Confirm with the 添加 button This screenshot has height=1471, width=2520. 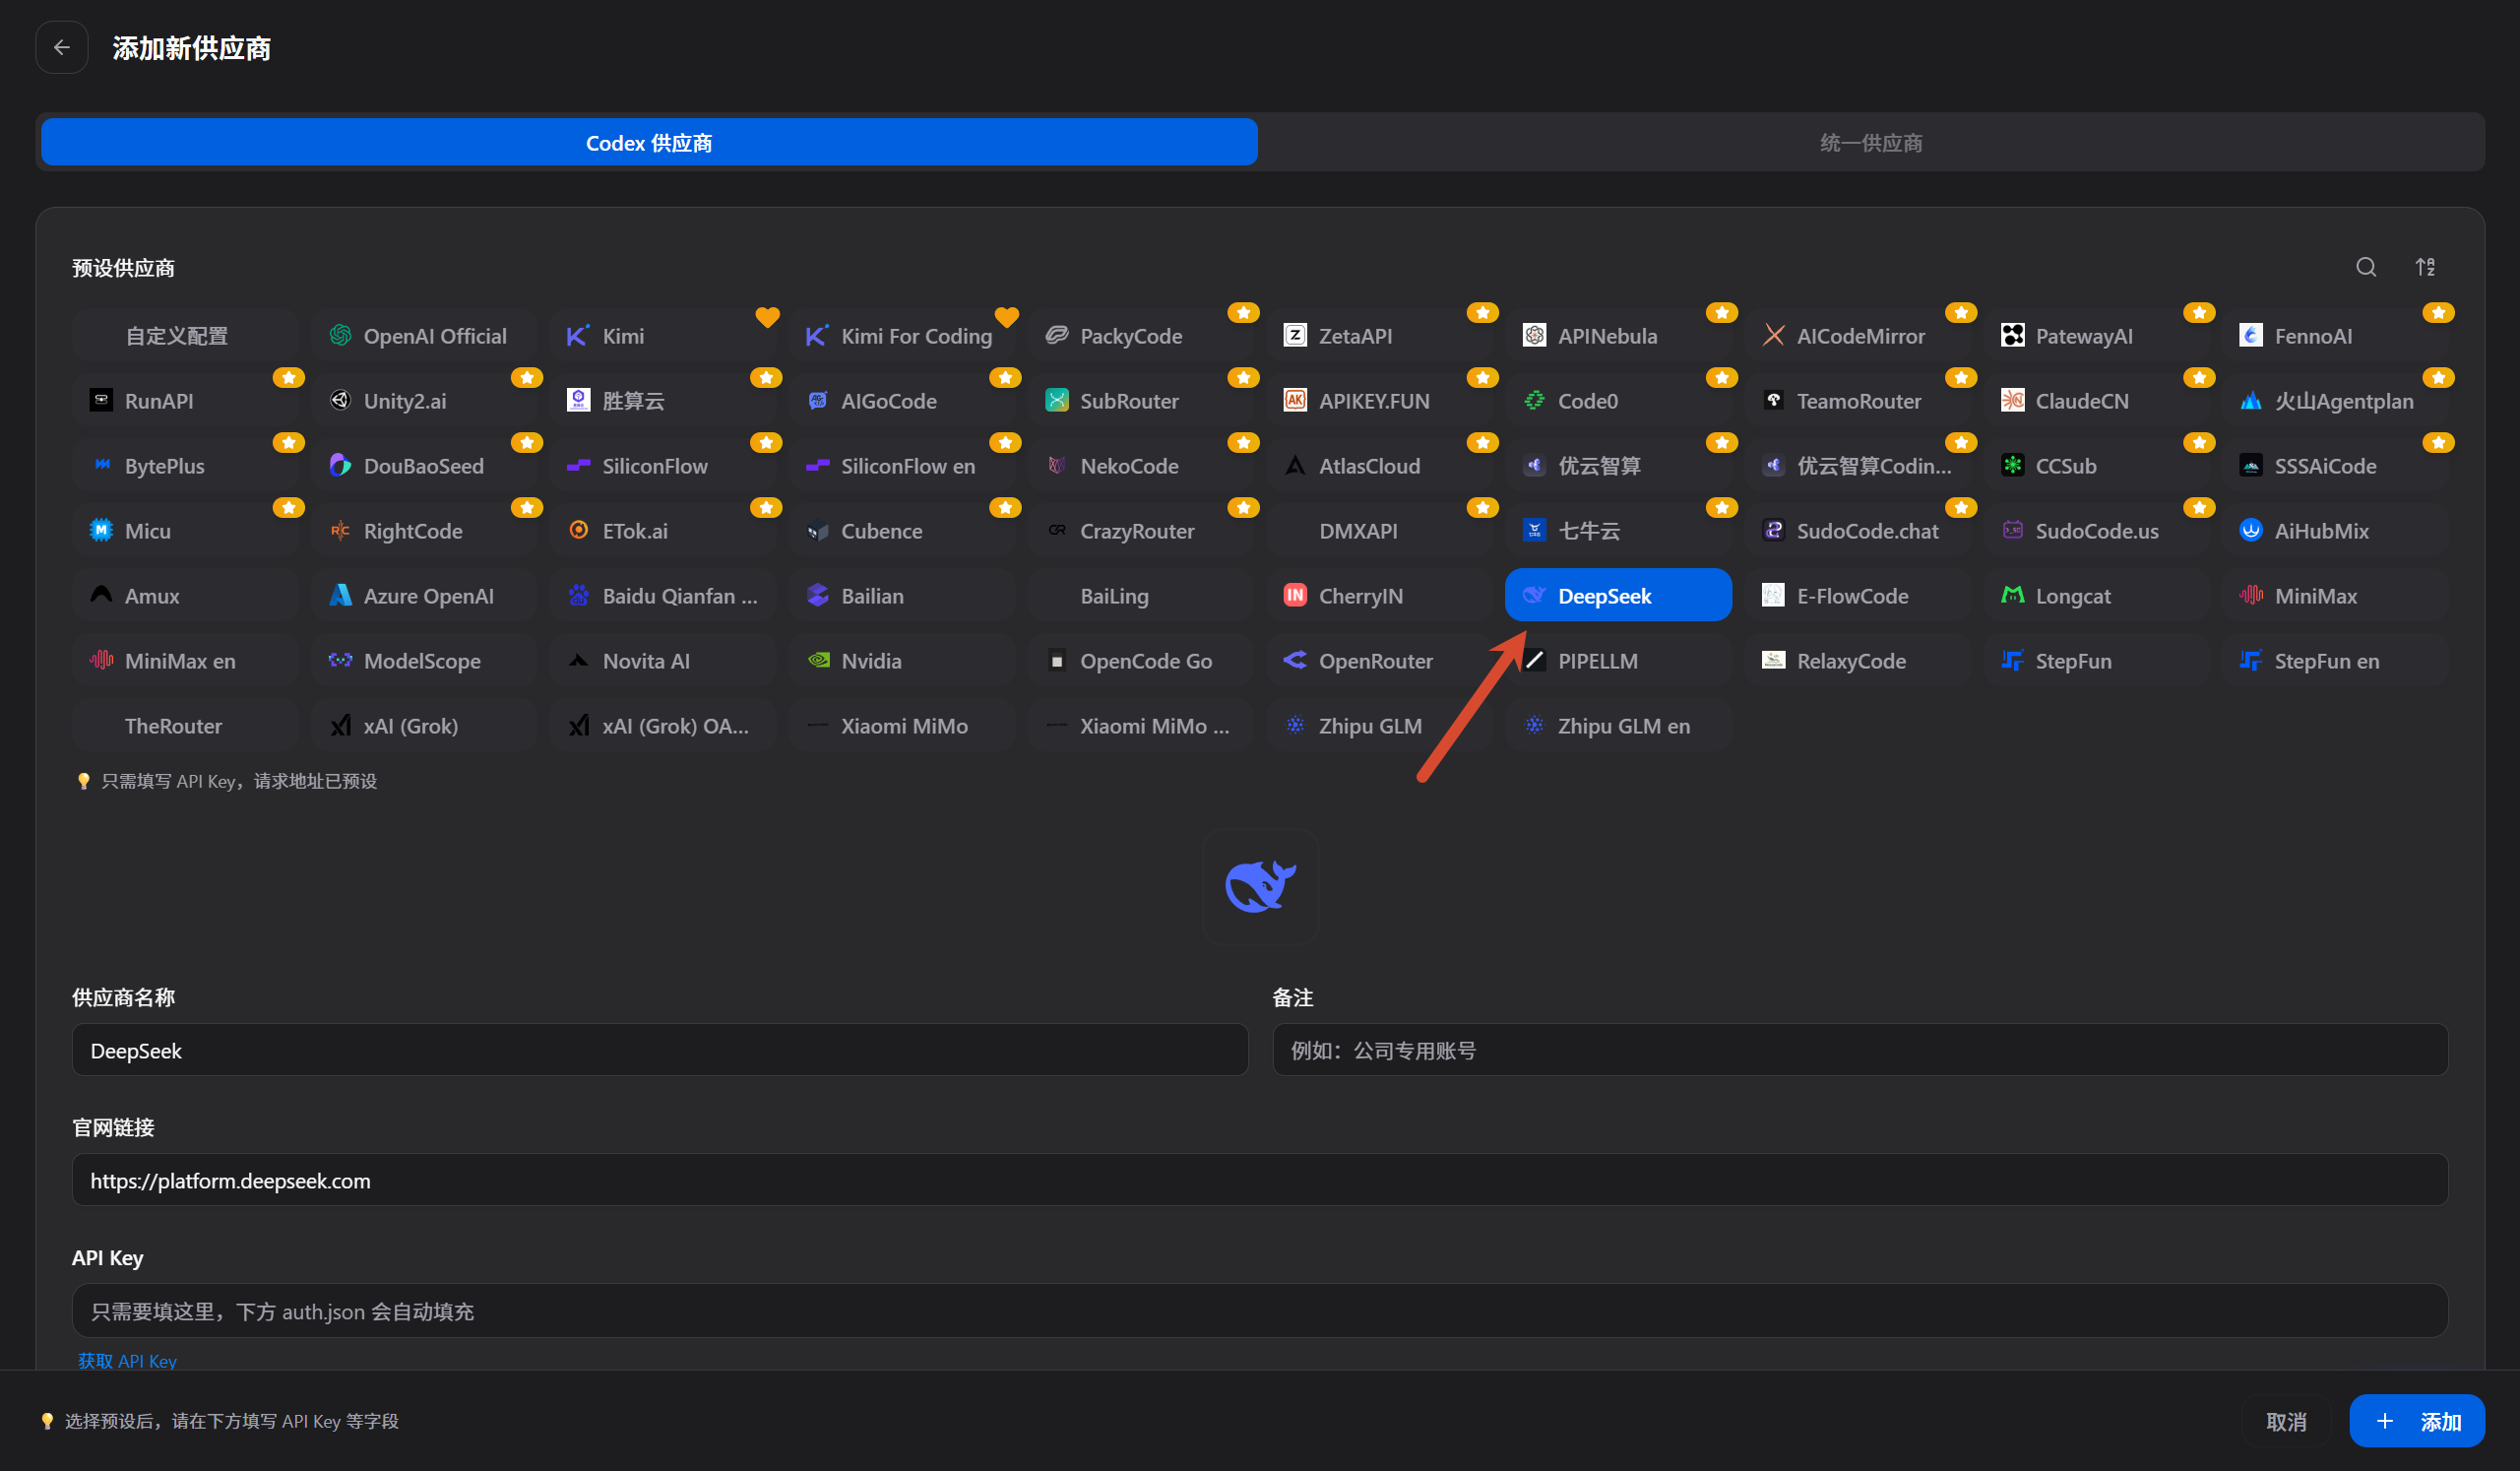coord(2417,1421)
